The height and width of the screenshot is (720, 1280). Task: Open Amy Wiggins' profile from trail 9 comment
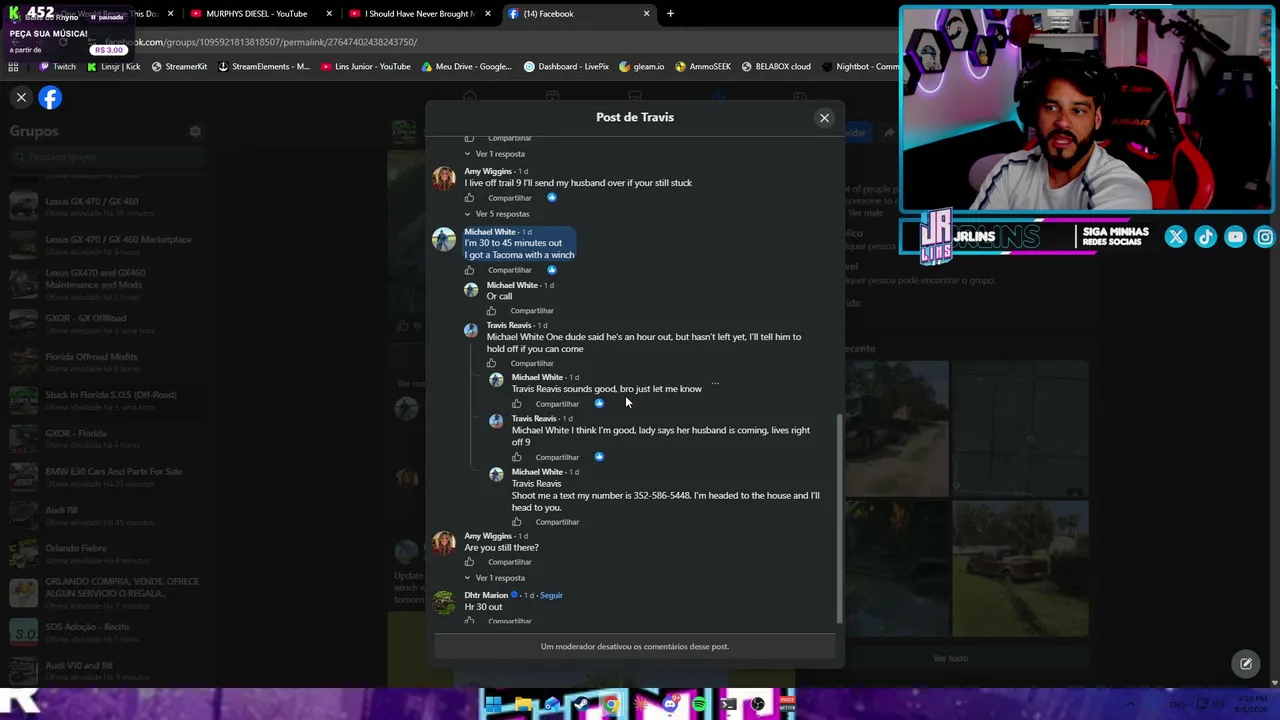[x=488, y=171]
